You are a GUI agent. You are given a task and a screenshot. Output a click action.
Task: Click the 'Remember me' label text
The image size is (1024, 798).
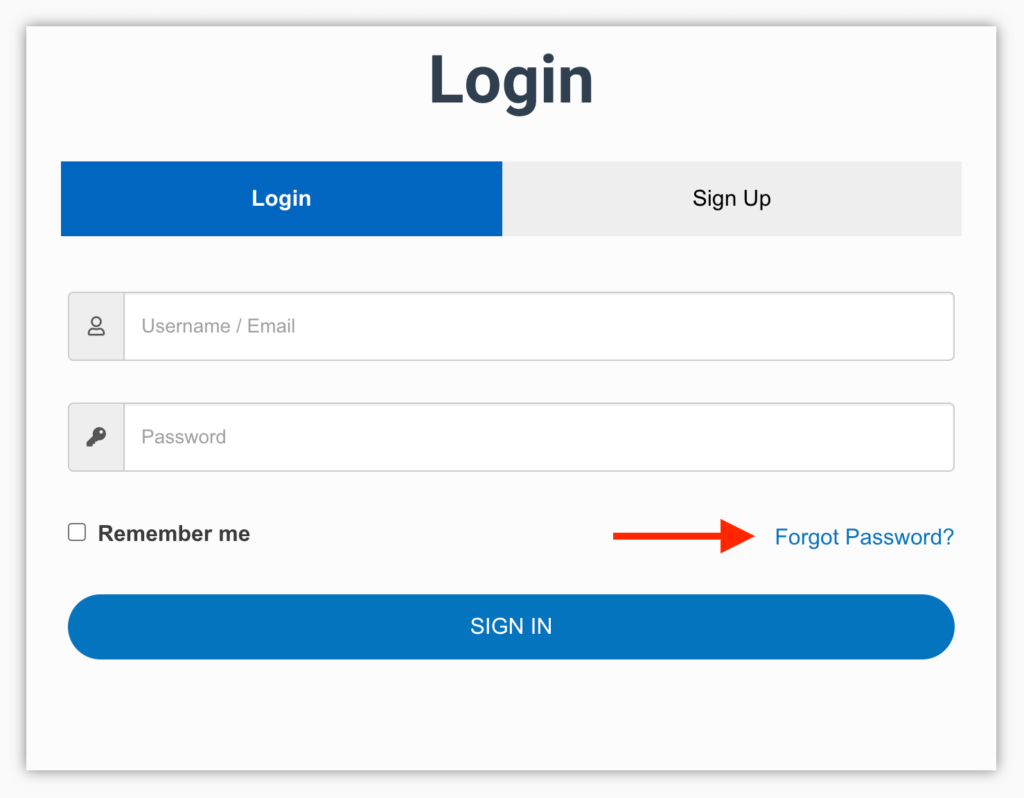tap(174, 534)
